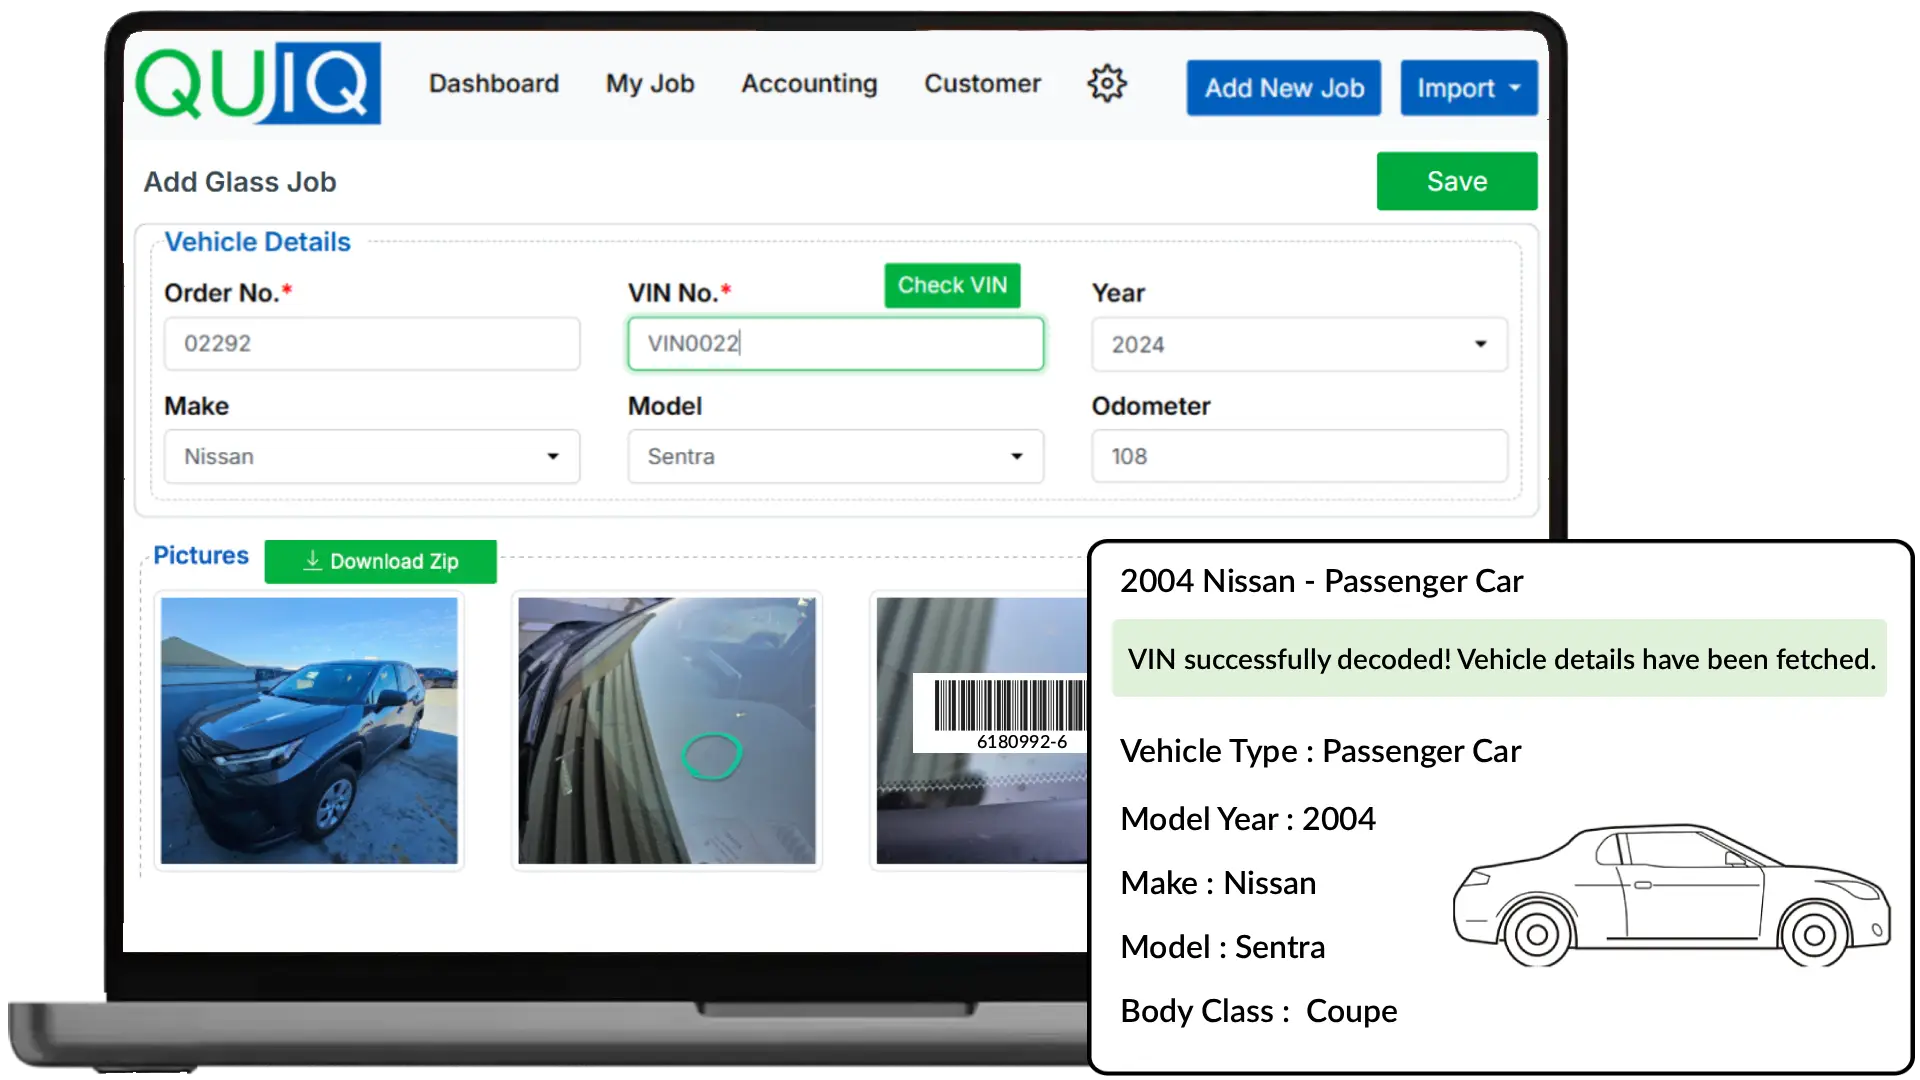Image resolution: width=1920 pixels, height=1080 pixels.
Task: Open the dark SUV photo thumbnail
Action: point(309,731)
